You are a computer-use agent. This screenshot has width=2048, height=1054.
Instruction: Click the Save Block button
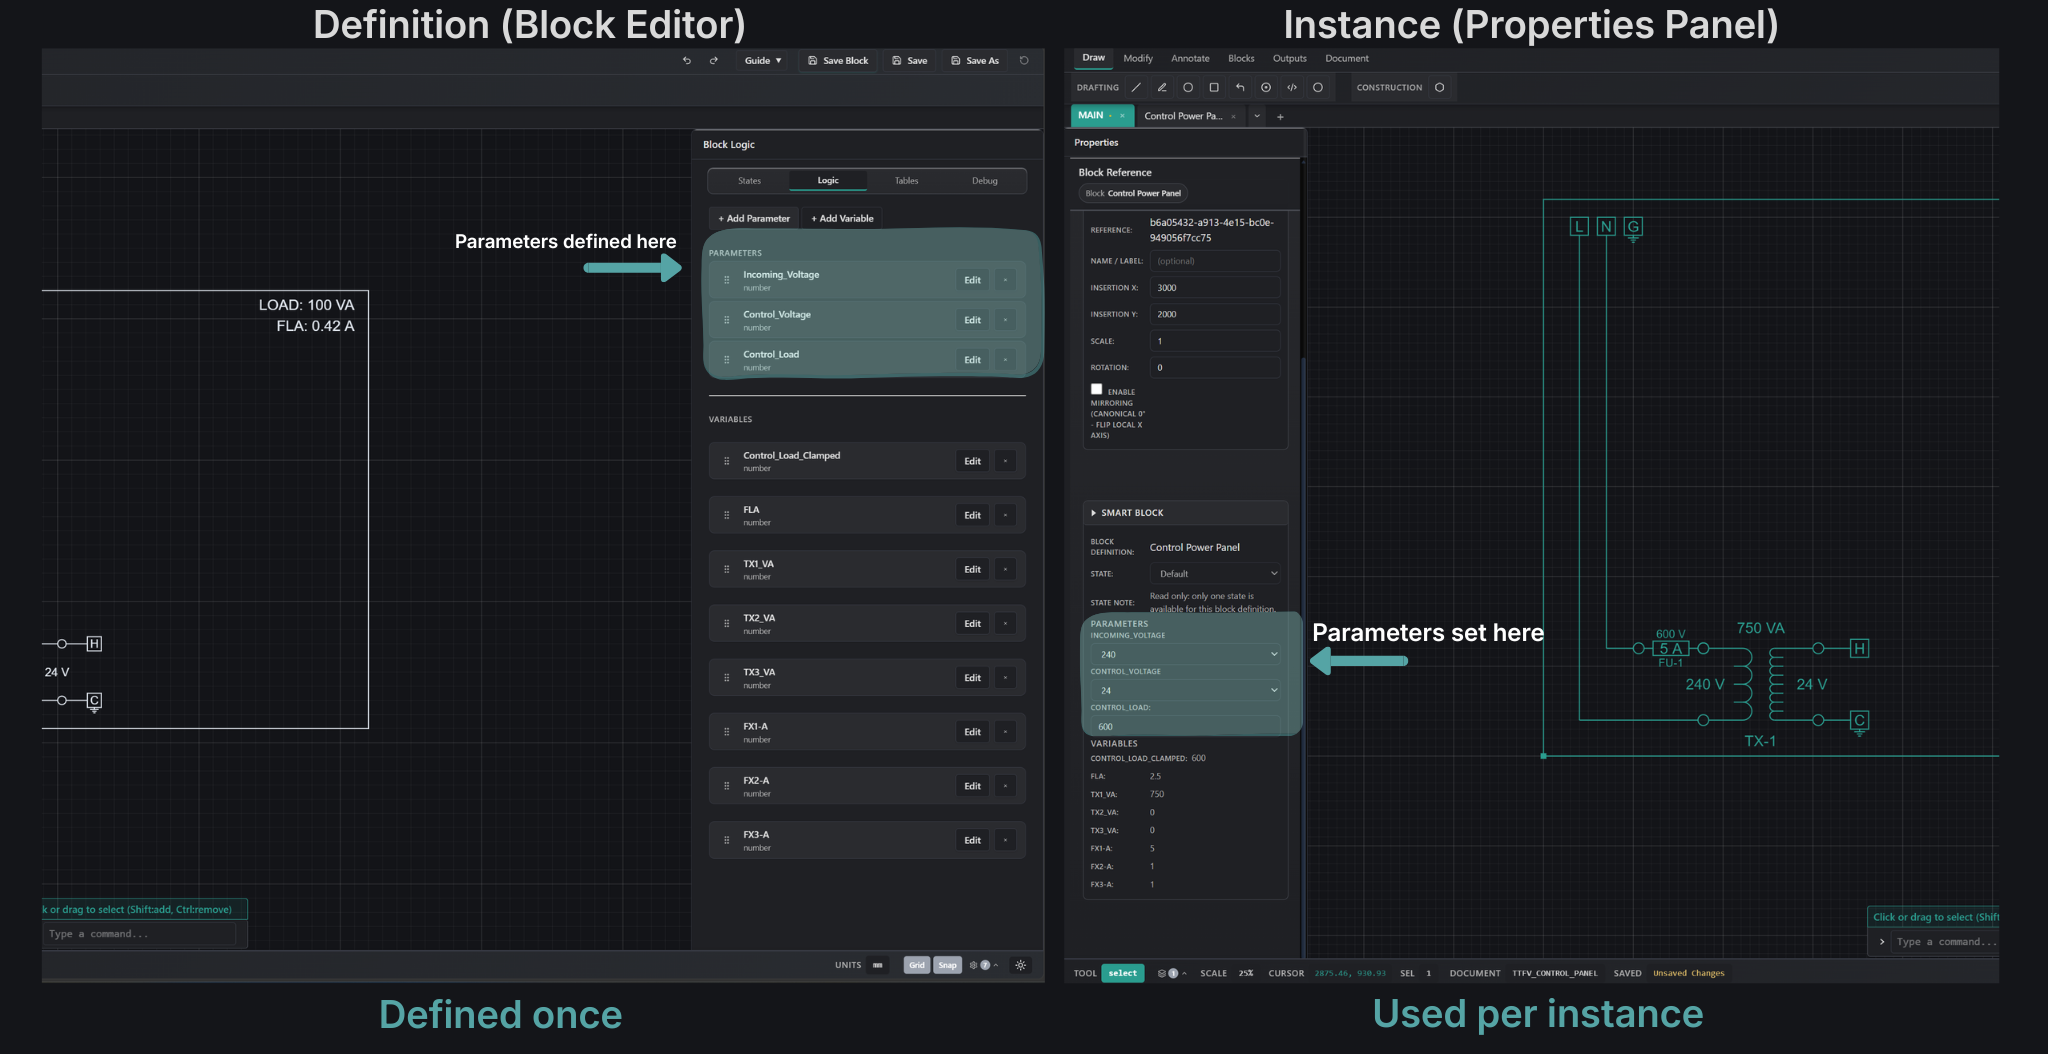tap(838, 61)
